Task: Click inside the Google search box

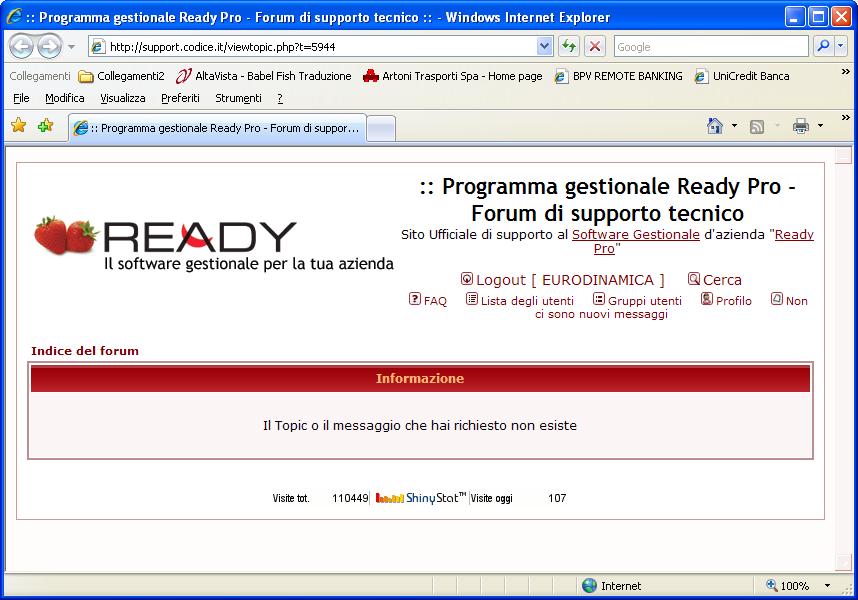Action: click(x=711, y=46)
